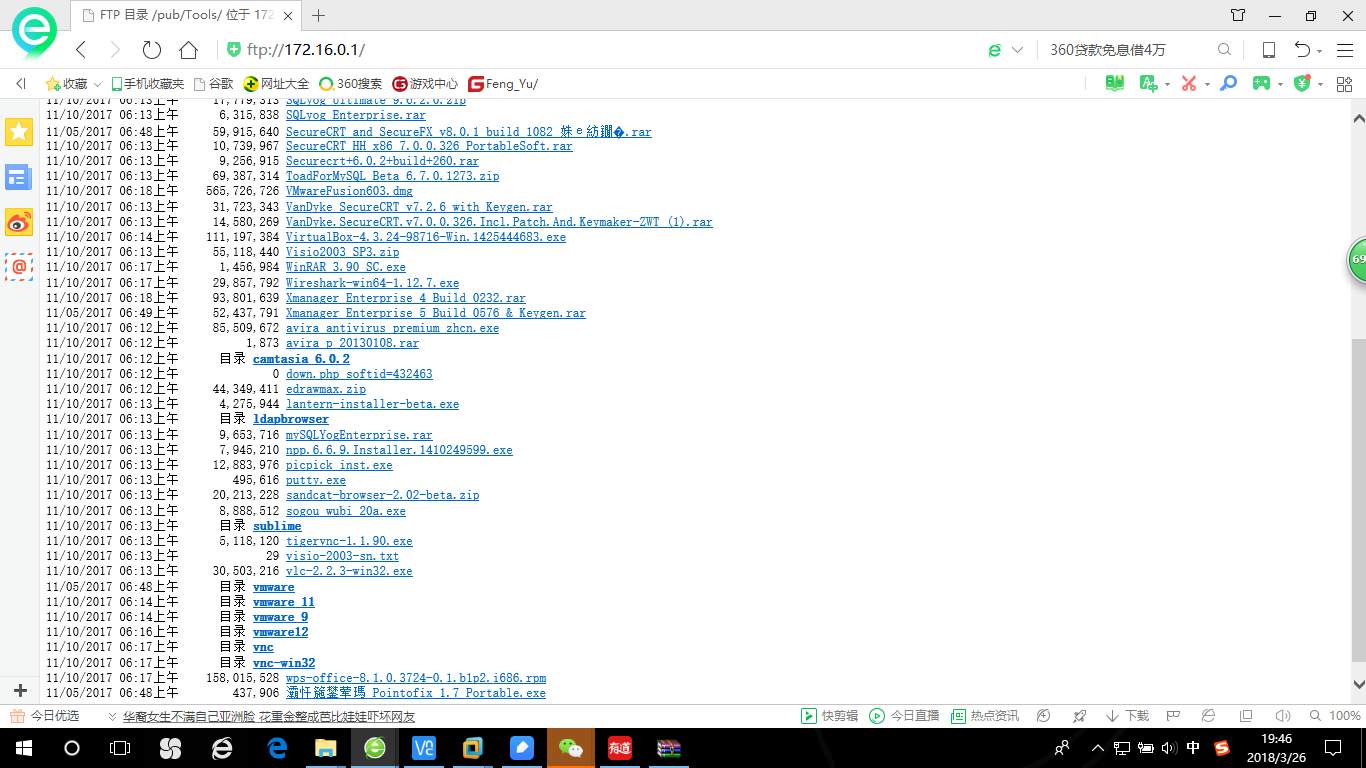Image resolution: width=1366 pixels, height=768 pixels.
Task: Open the Windows notification center
Action: click(1333, 748)
